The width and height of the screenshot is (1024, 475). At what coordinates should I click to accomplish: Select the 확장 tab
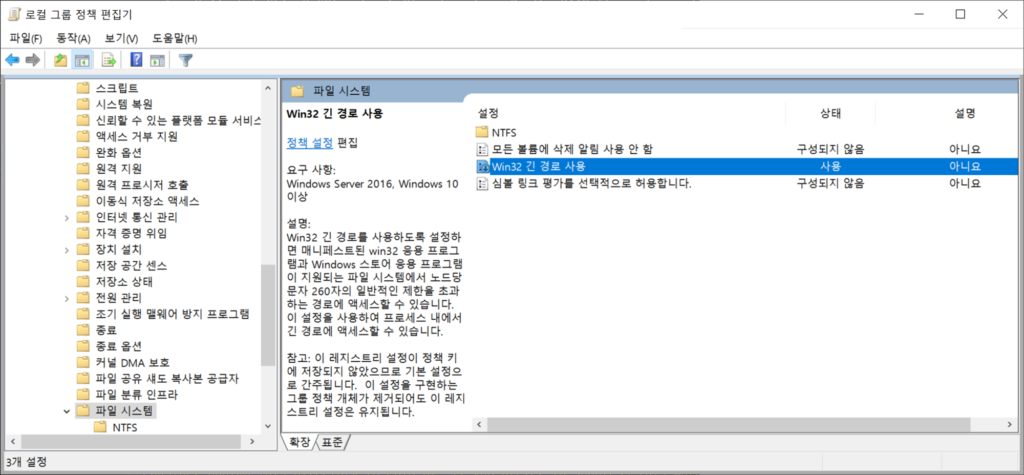[300, 442]
